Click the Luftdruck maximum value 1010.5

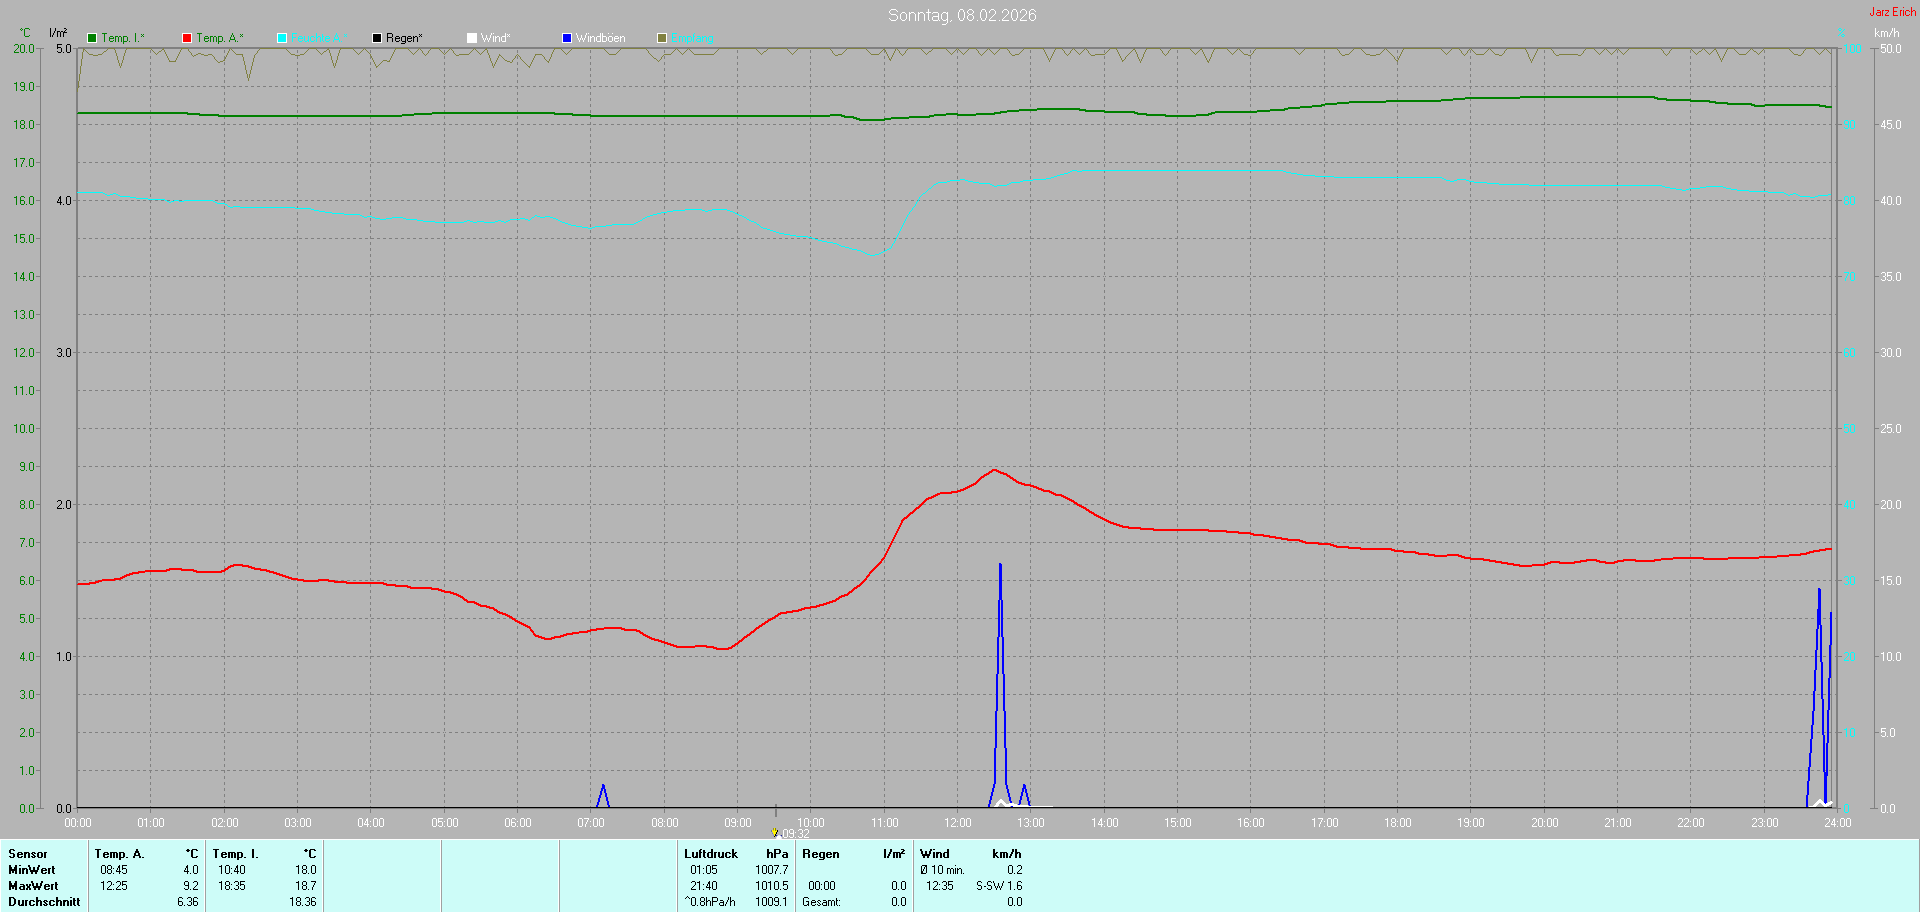pos(772,886)
